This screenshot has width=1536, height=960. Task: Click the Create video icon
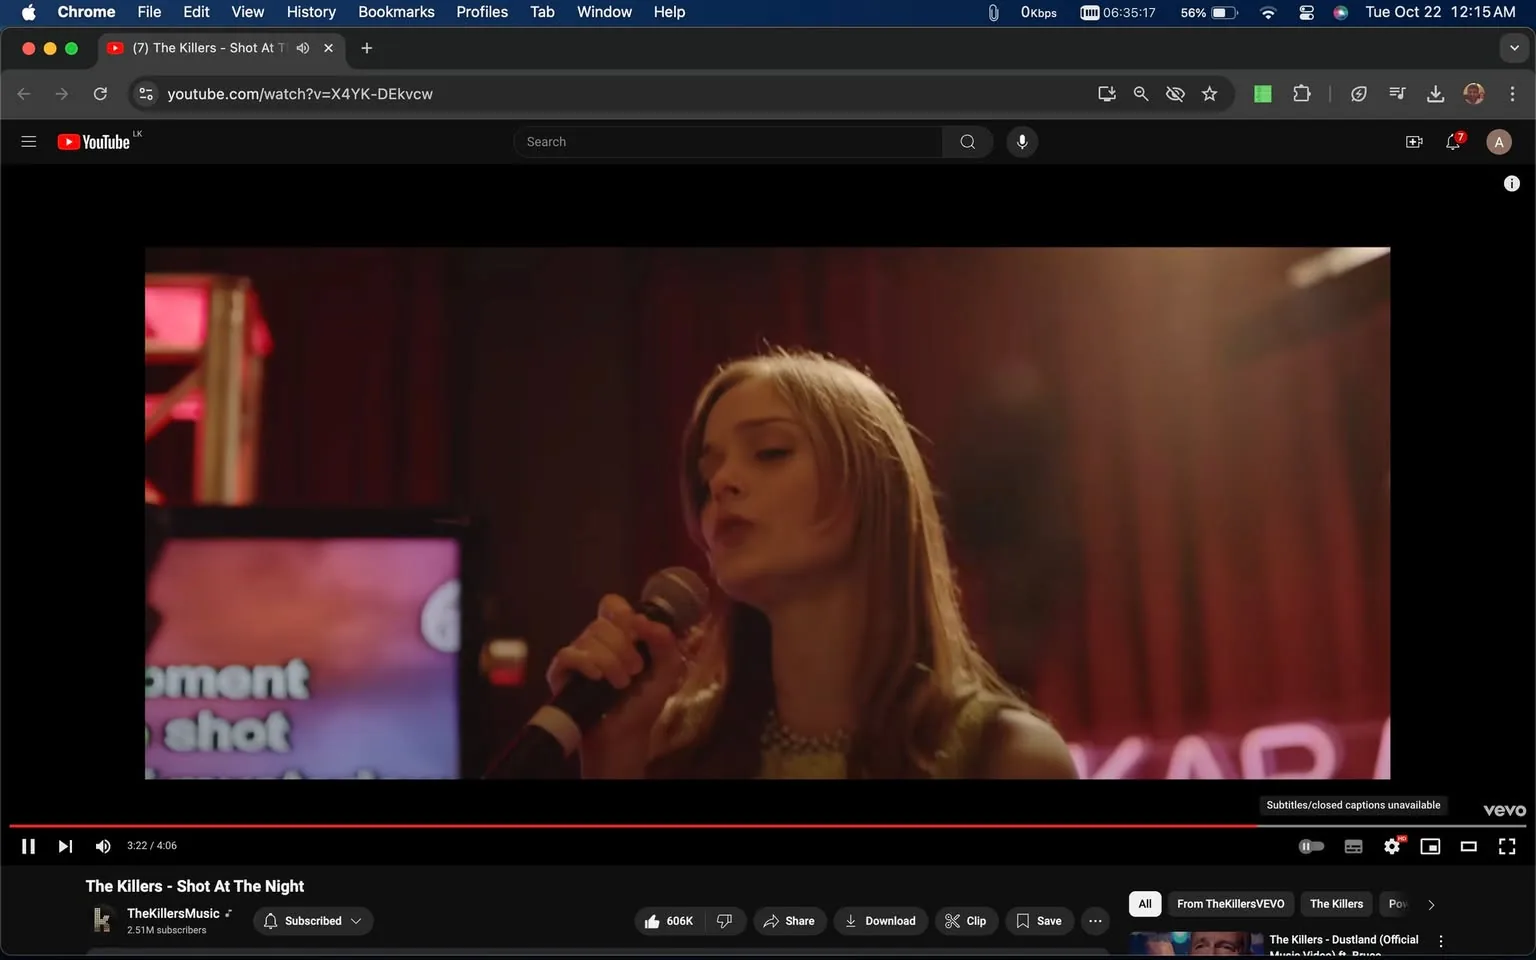pos(1413,141)
